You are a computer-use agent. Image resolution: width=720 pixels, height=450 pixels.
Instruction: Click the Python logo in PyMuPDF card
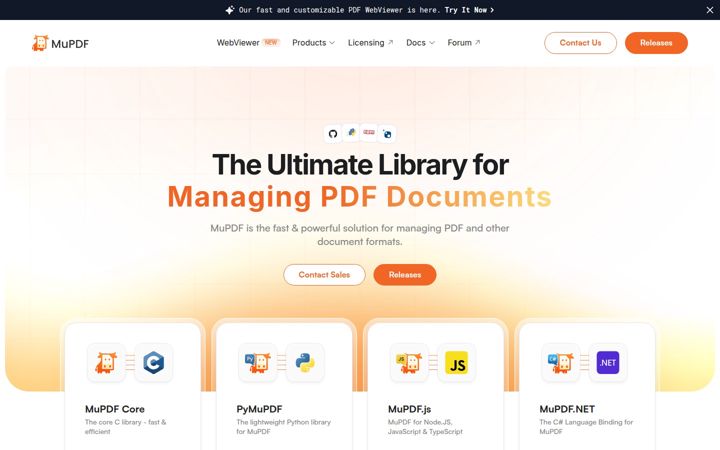tap(305, 363)
